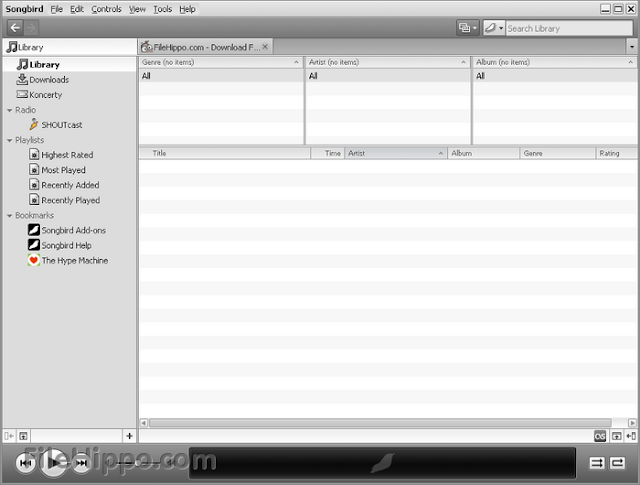This screenshot has width=640, height=485.
Task: Open the display mode switcher button
Action: point(468,28)
